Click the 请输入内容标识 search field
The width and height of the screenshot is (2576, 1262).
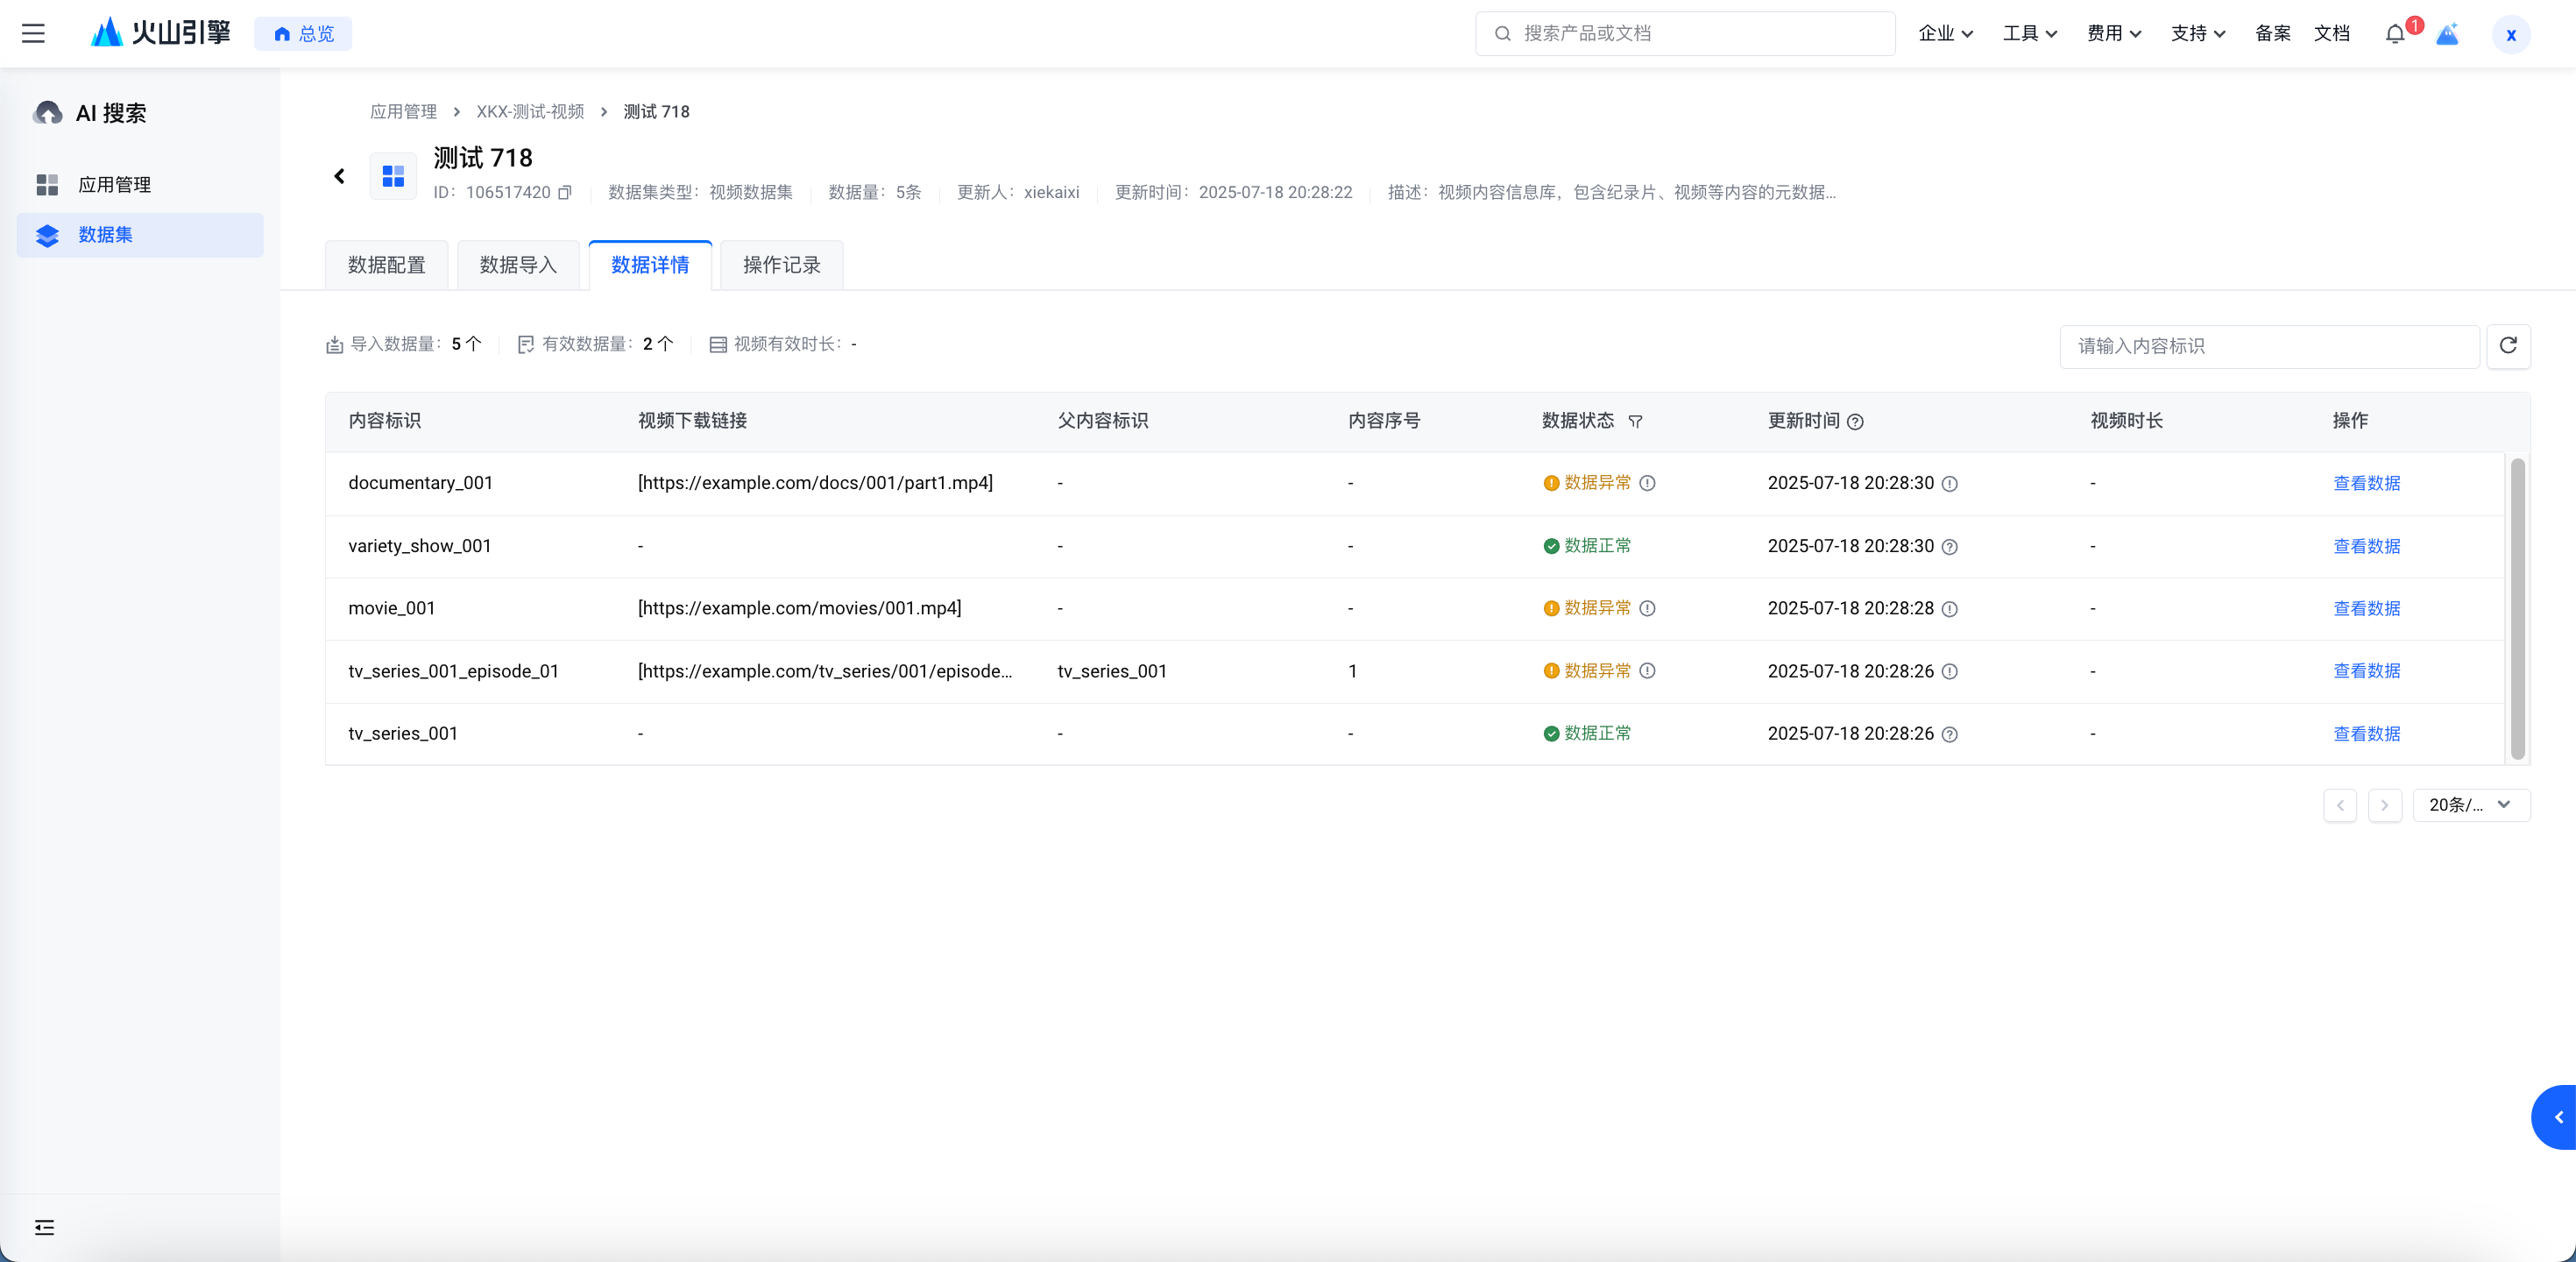click(x=2268, y=346)
